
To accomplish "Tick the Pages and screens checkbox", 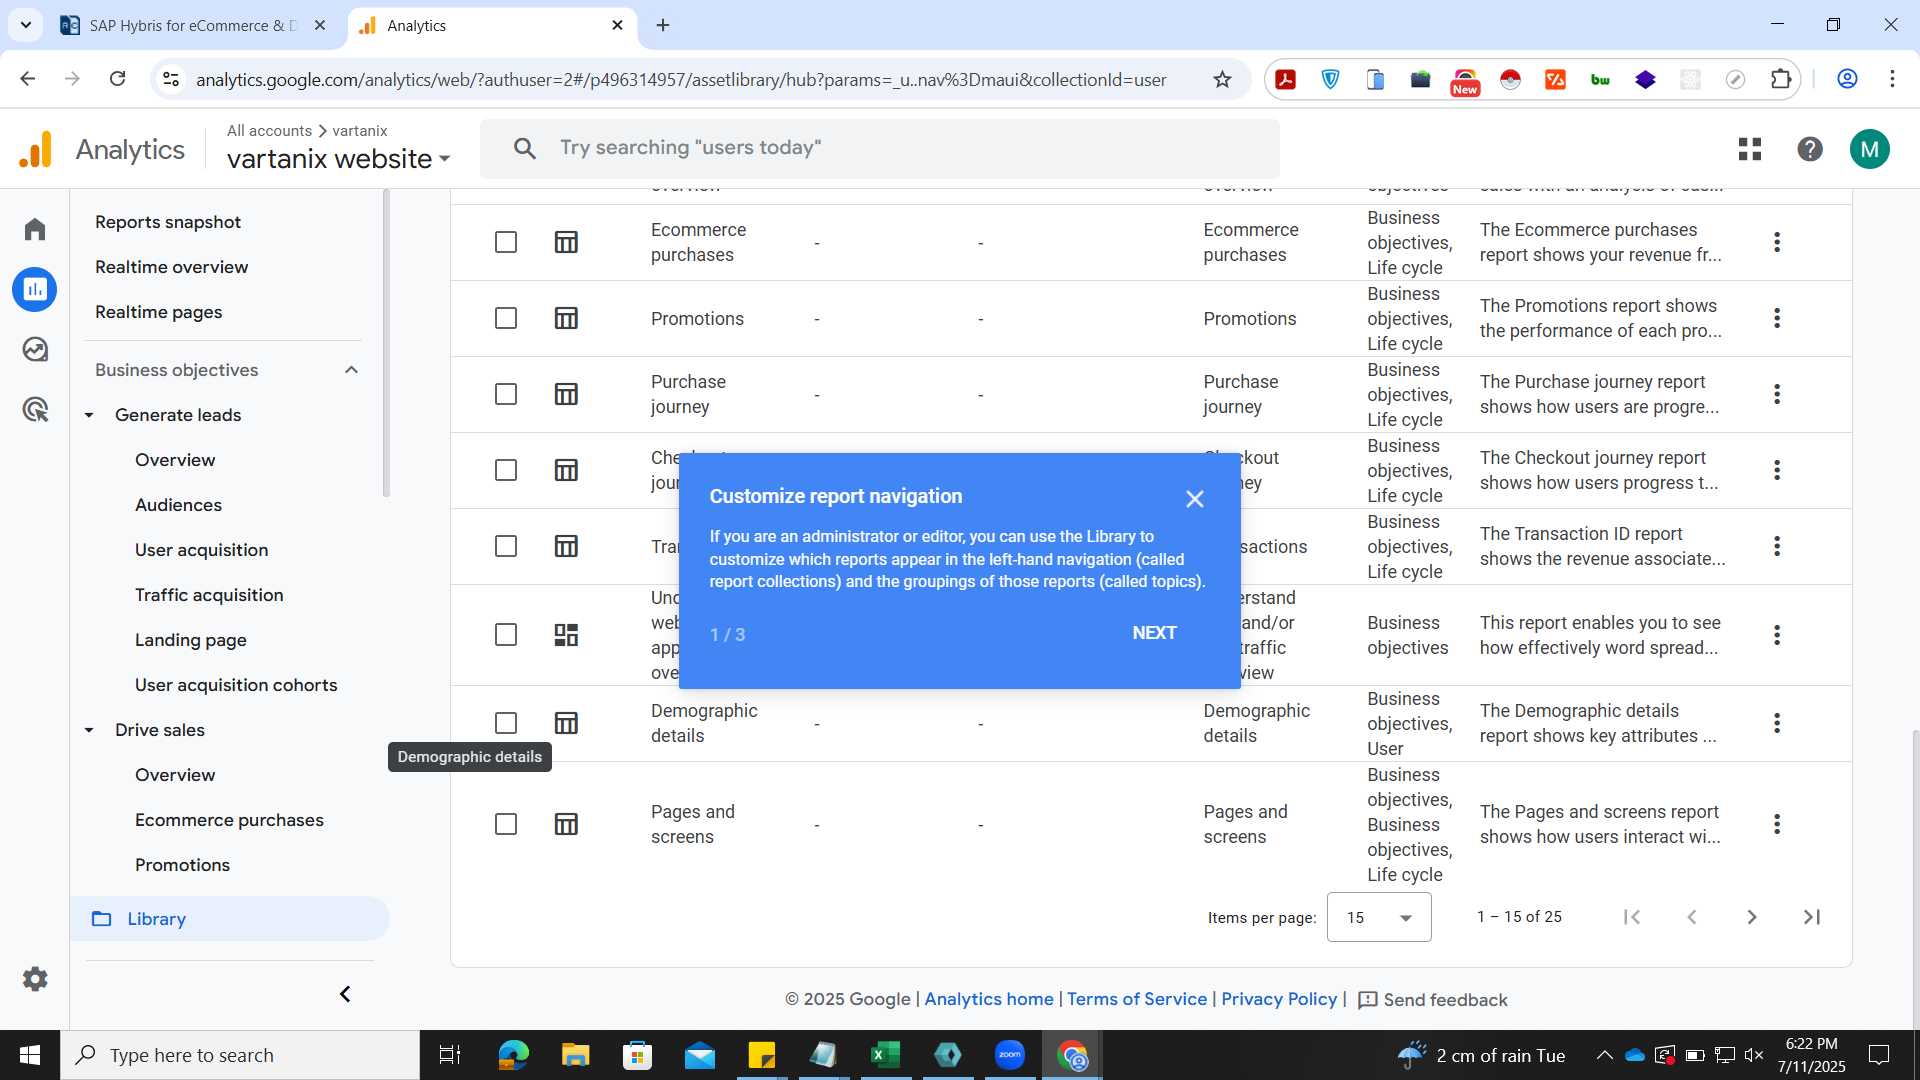I will point(506,824).
